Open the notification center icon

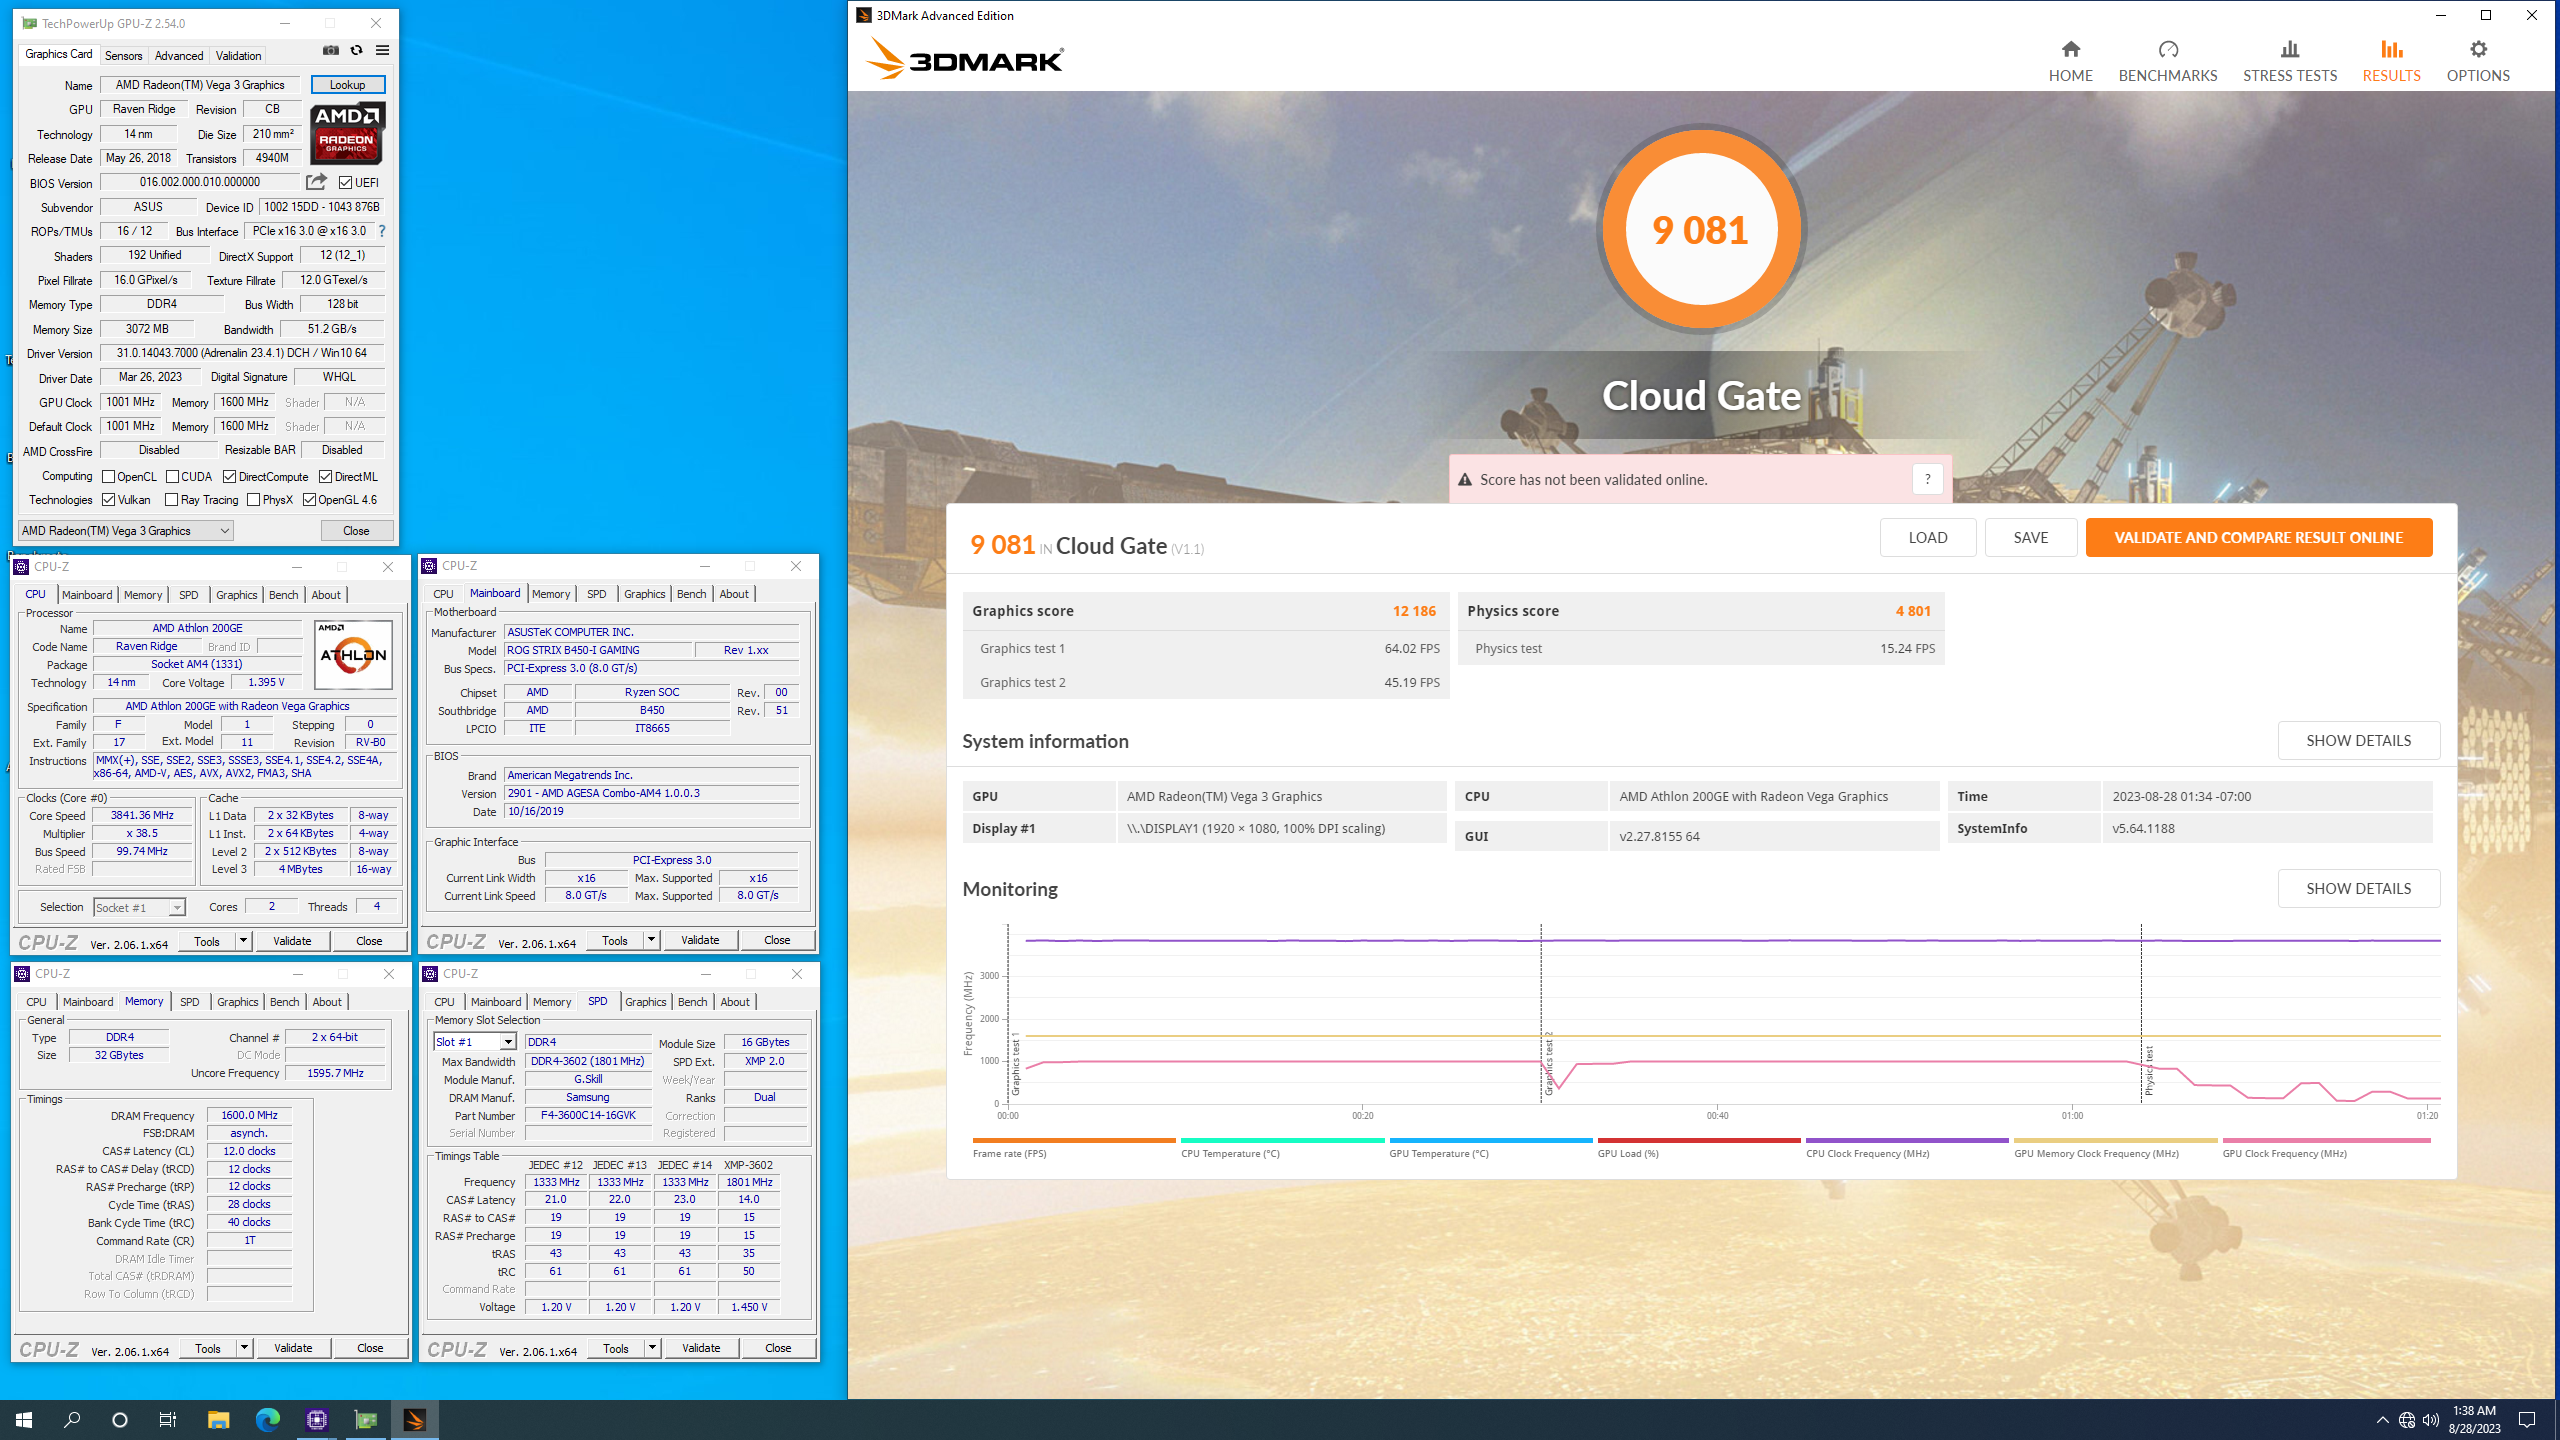point(2527,1420)
